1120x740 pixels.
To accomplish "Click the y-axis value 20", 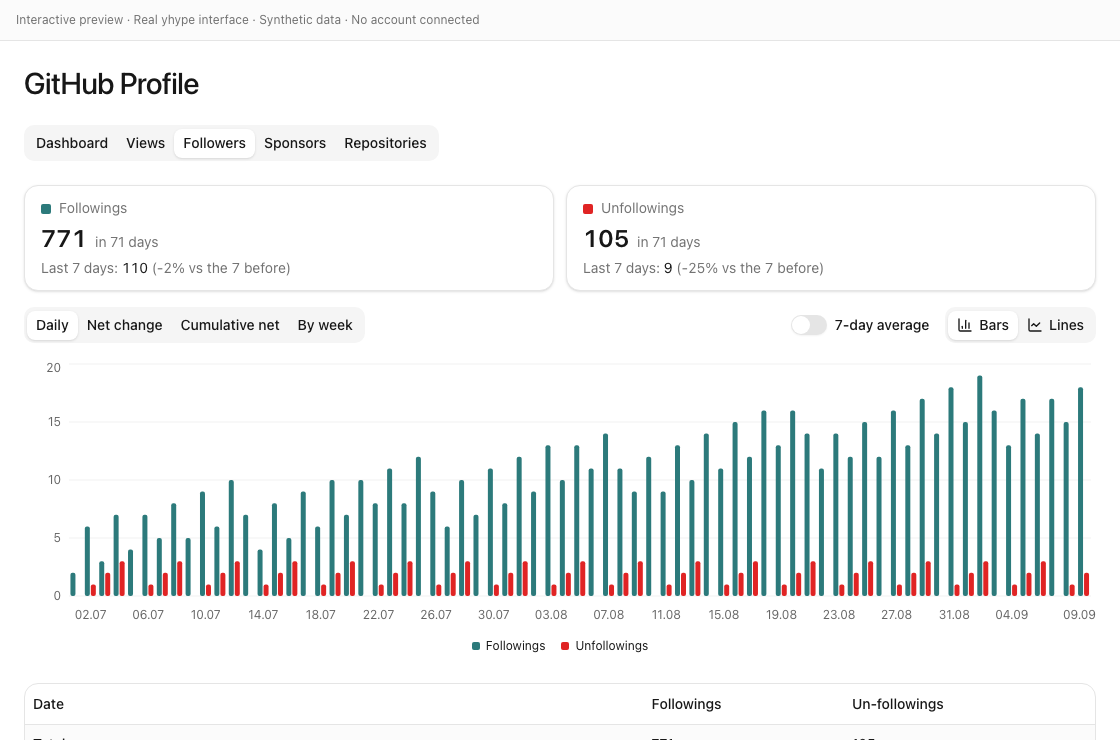I will point(54,368).
